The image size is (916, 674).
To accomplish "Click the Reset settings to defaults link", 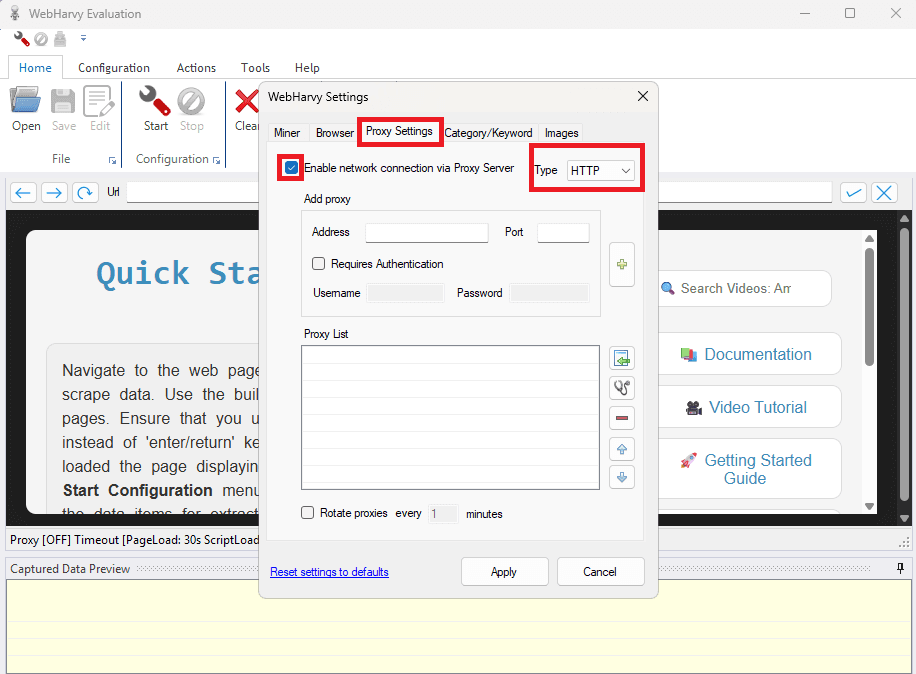I will click(x=329, y=571).
